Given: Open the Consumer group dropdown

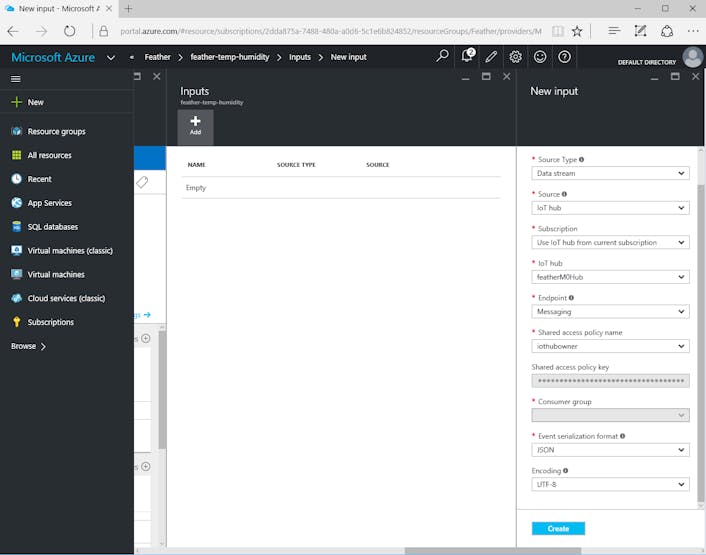Looking at the screenshot, I should 610,415.
